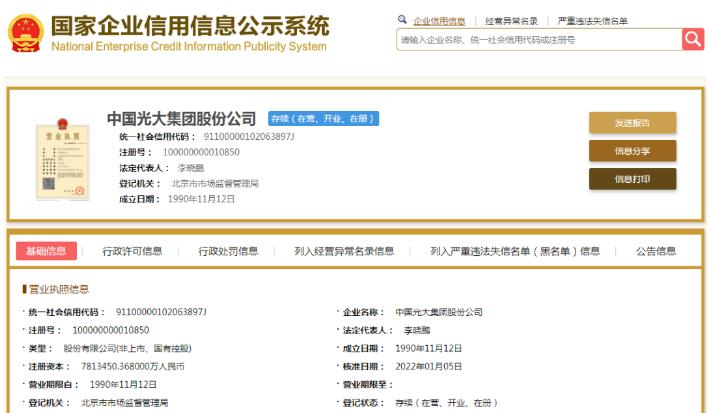Click the 营业期限自 value 1990年11月12日
The image size is (712, 413).
[x=123, y=384]
